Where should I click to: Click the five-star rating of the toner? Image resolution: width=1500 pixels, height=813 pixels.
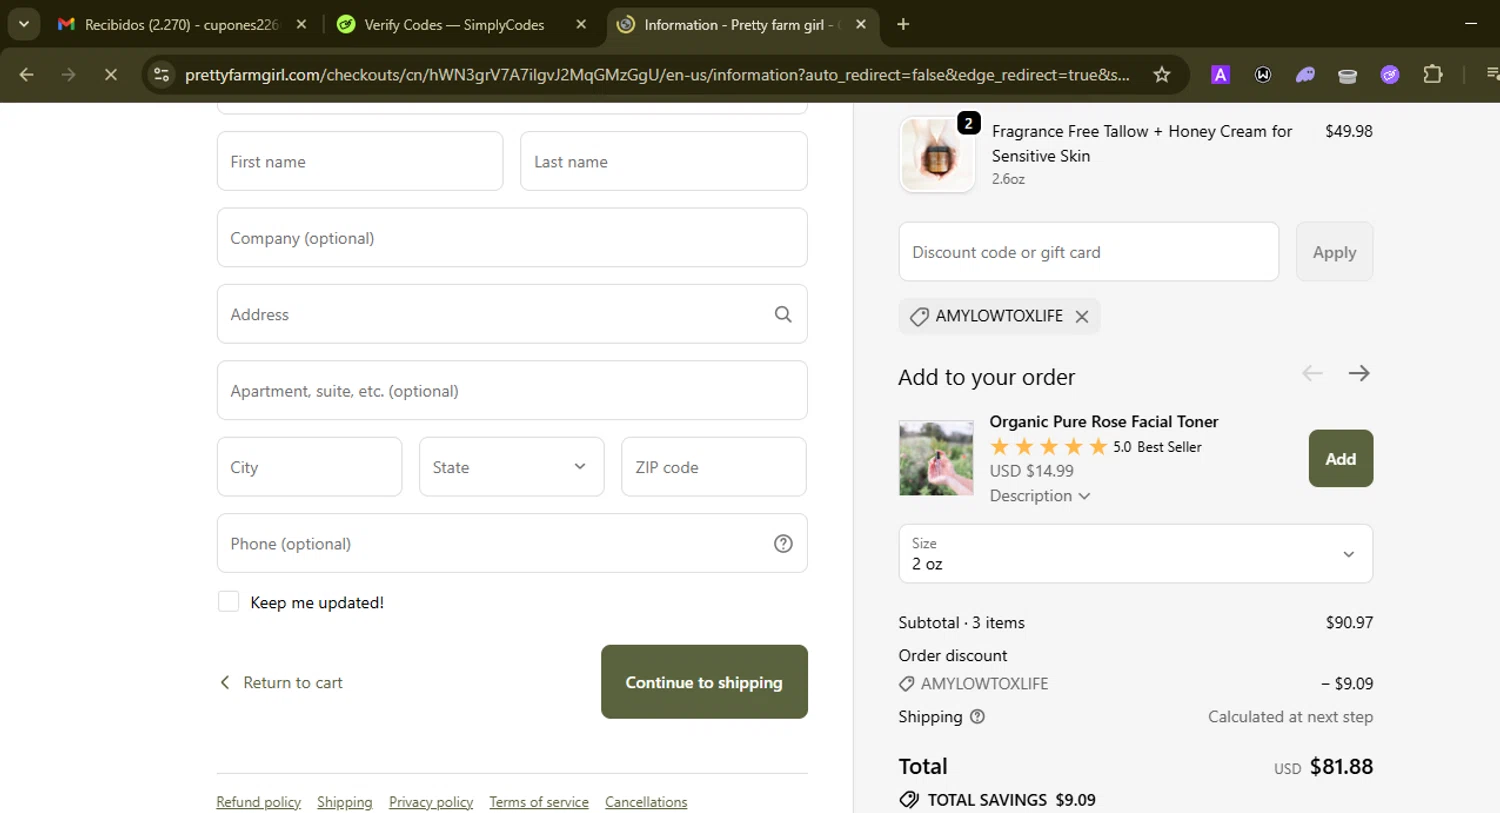[1048, 447]
